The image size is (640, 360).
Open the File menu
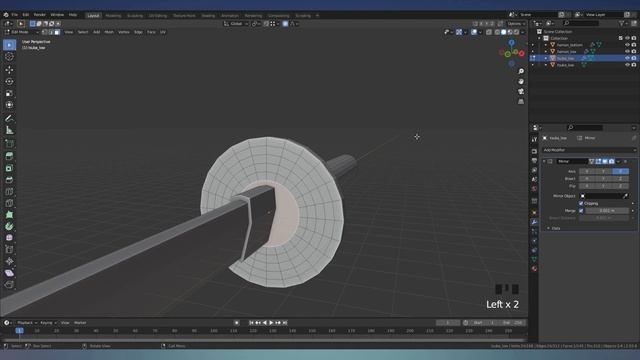[x=15, y=15]
